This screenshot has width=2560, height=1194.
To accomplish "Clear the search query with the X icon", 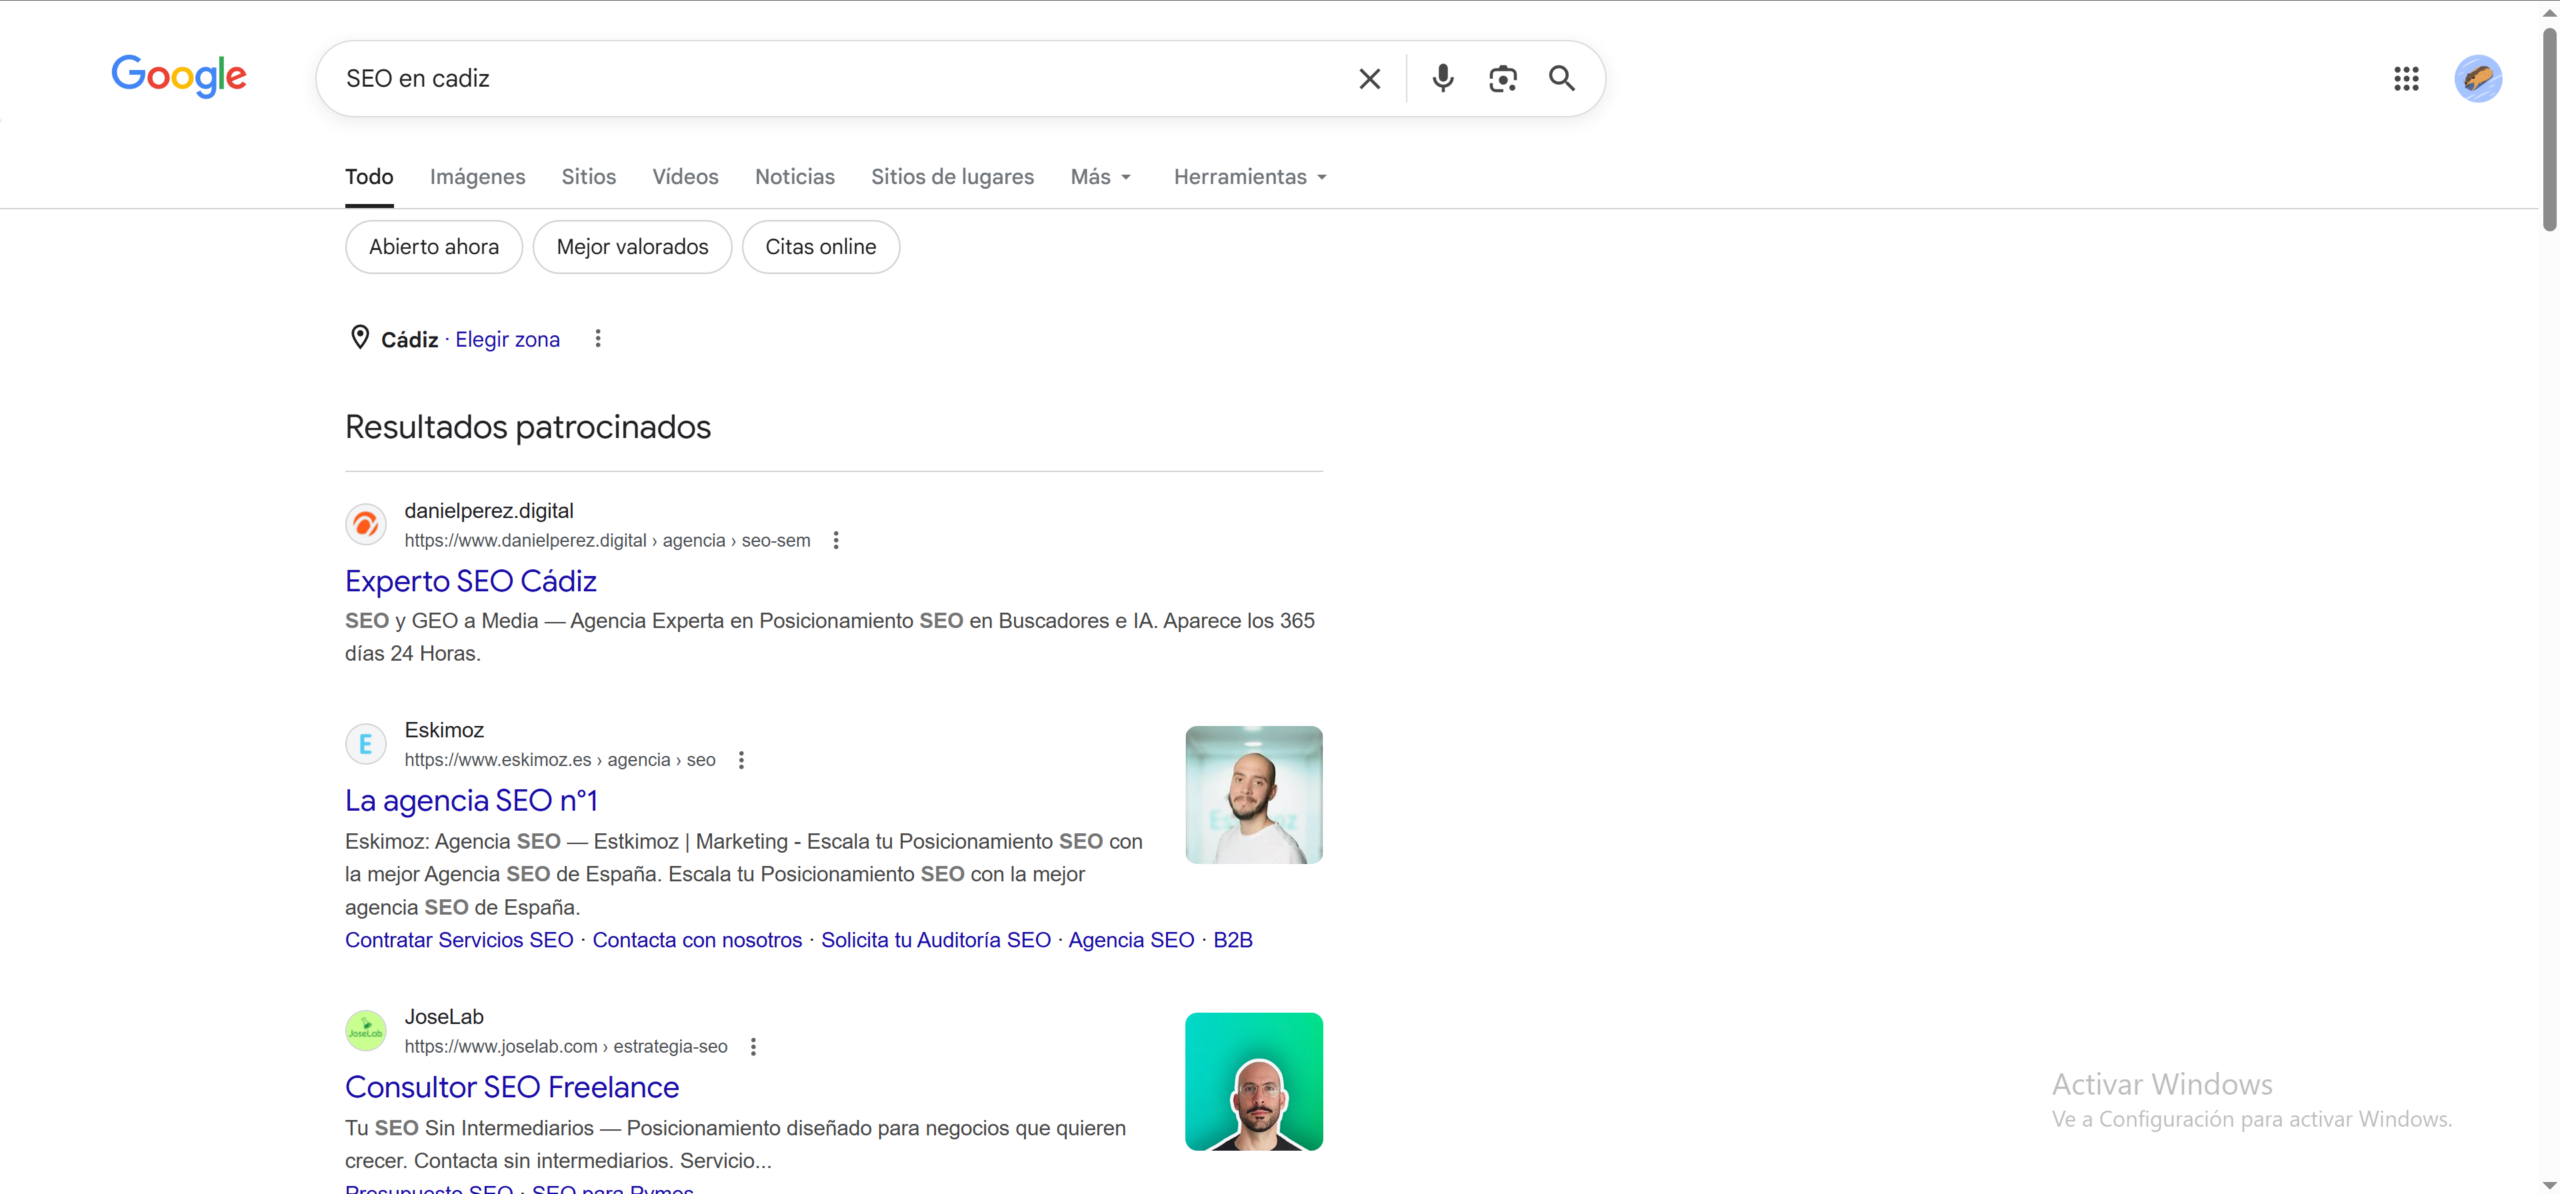I will tap(1369, 79).
